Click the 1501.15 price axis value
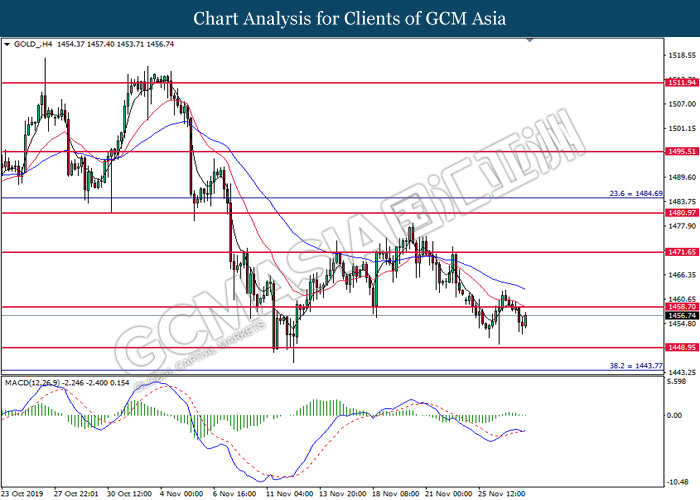700x500 pixels. point(682,129)
